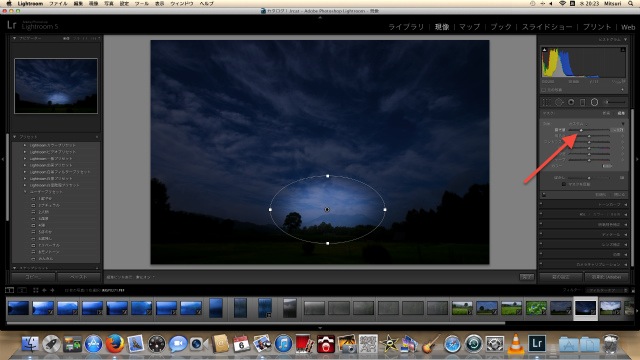
Task: Select the Crop Overlay tool
Action: pyautogui.click(x=546, y=102)
